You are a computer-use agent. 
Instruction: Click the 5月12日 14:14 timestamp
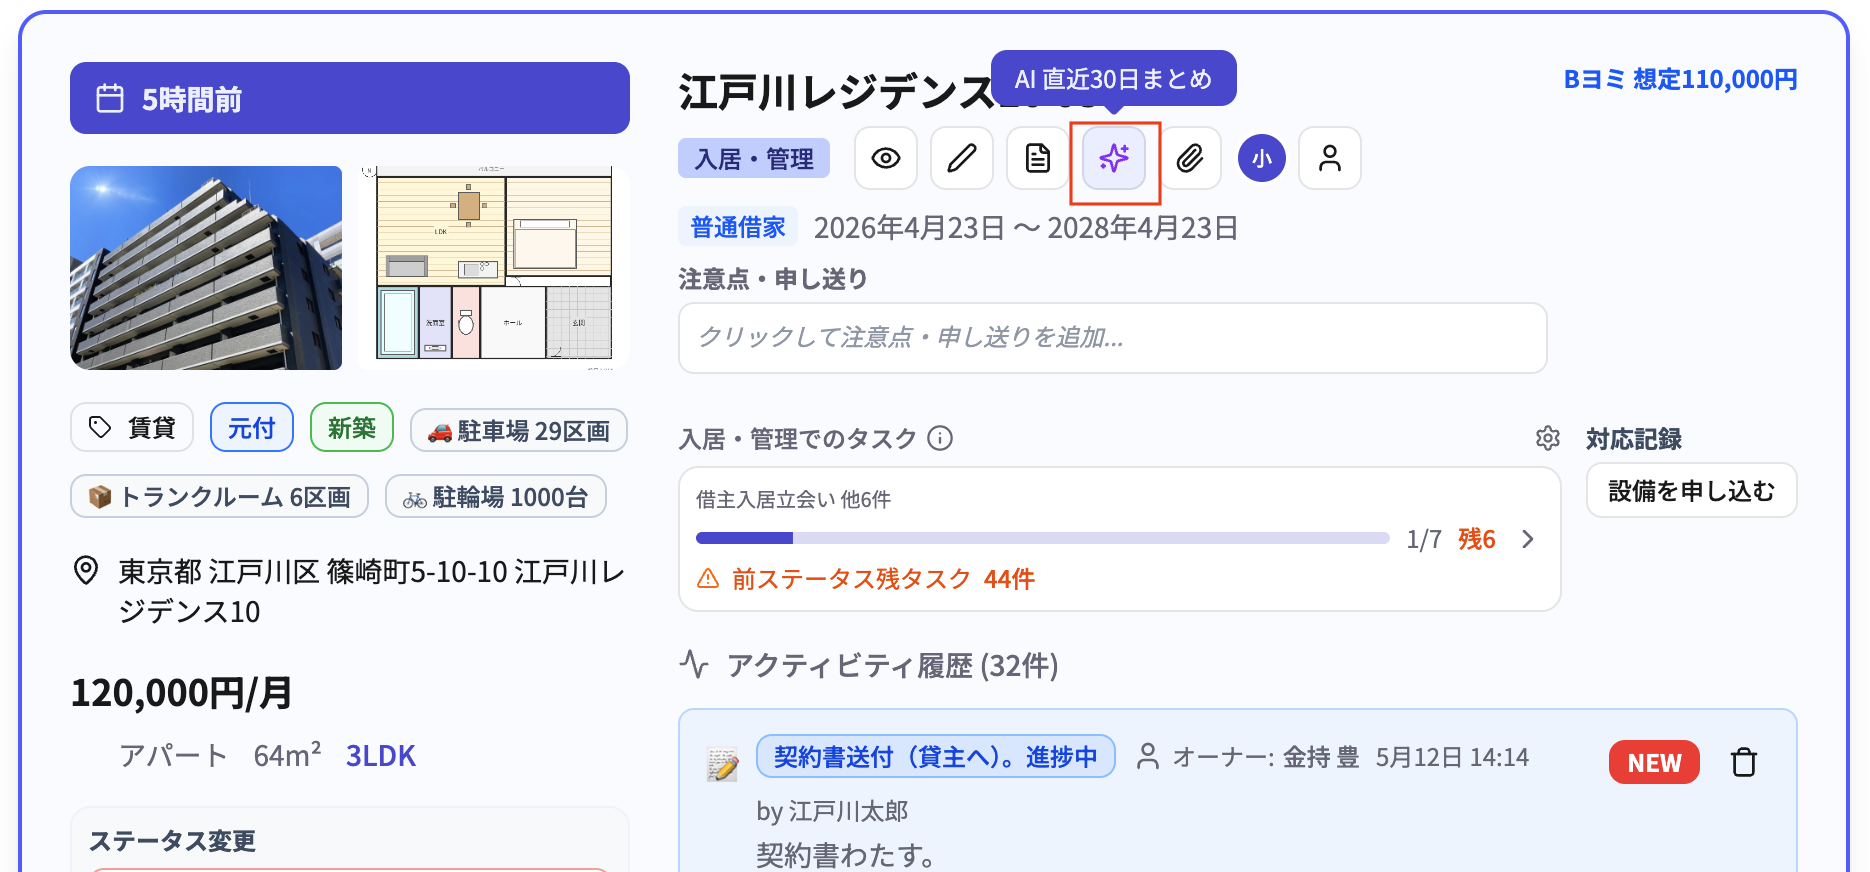pos(1452,757)
